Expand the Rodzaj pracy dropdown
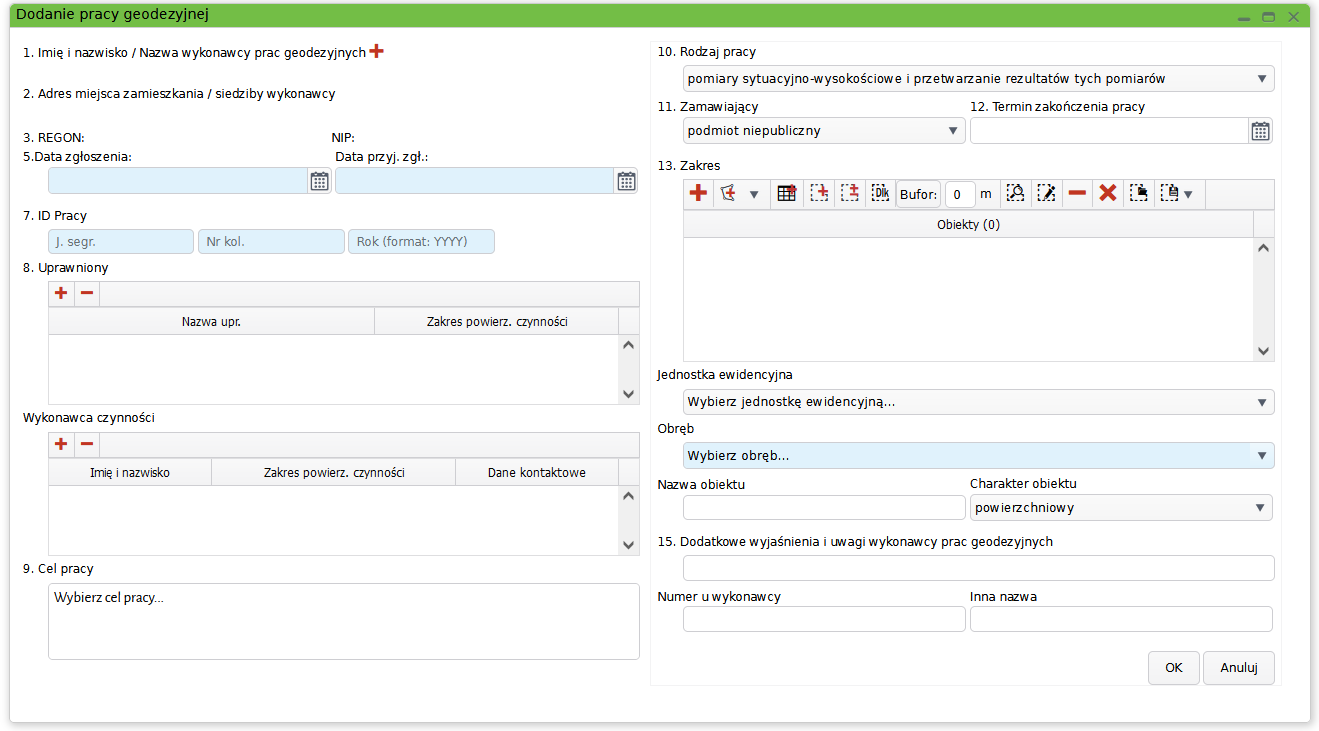This screenshot has width=1319, height=731. (x=1262, y=79)
